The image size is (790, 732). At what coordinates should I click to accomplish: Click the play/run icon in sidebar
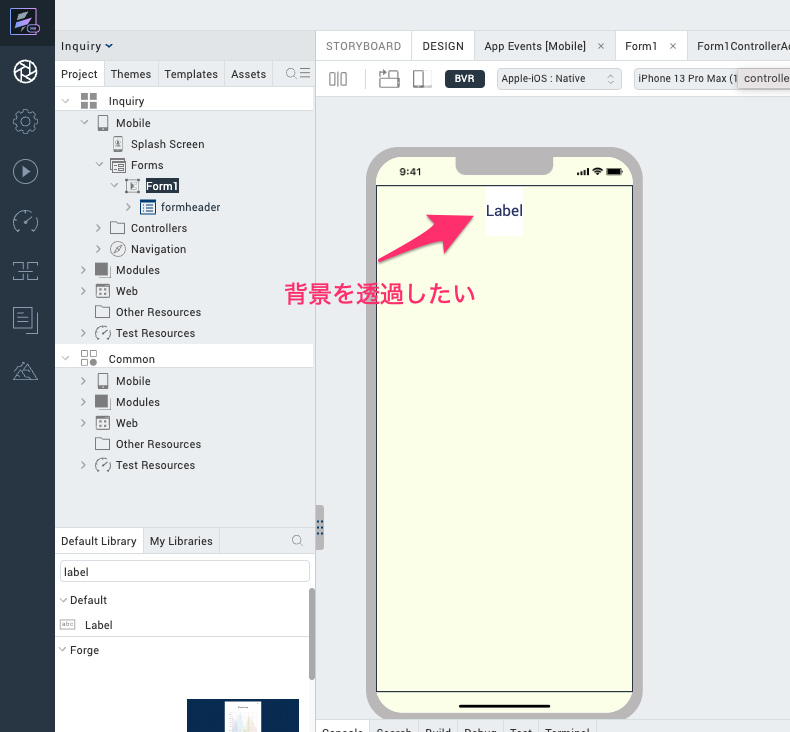(x=25, y=172)
